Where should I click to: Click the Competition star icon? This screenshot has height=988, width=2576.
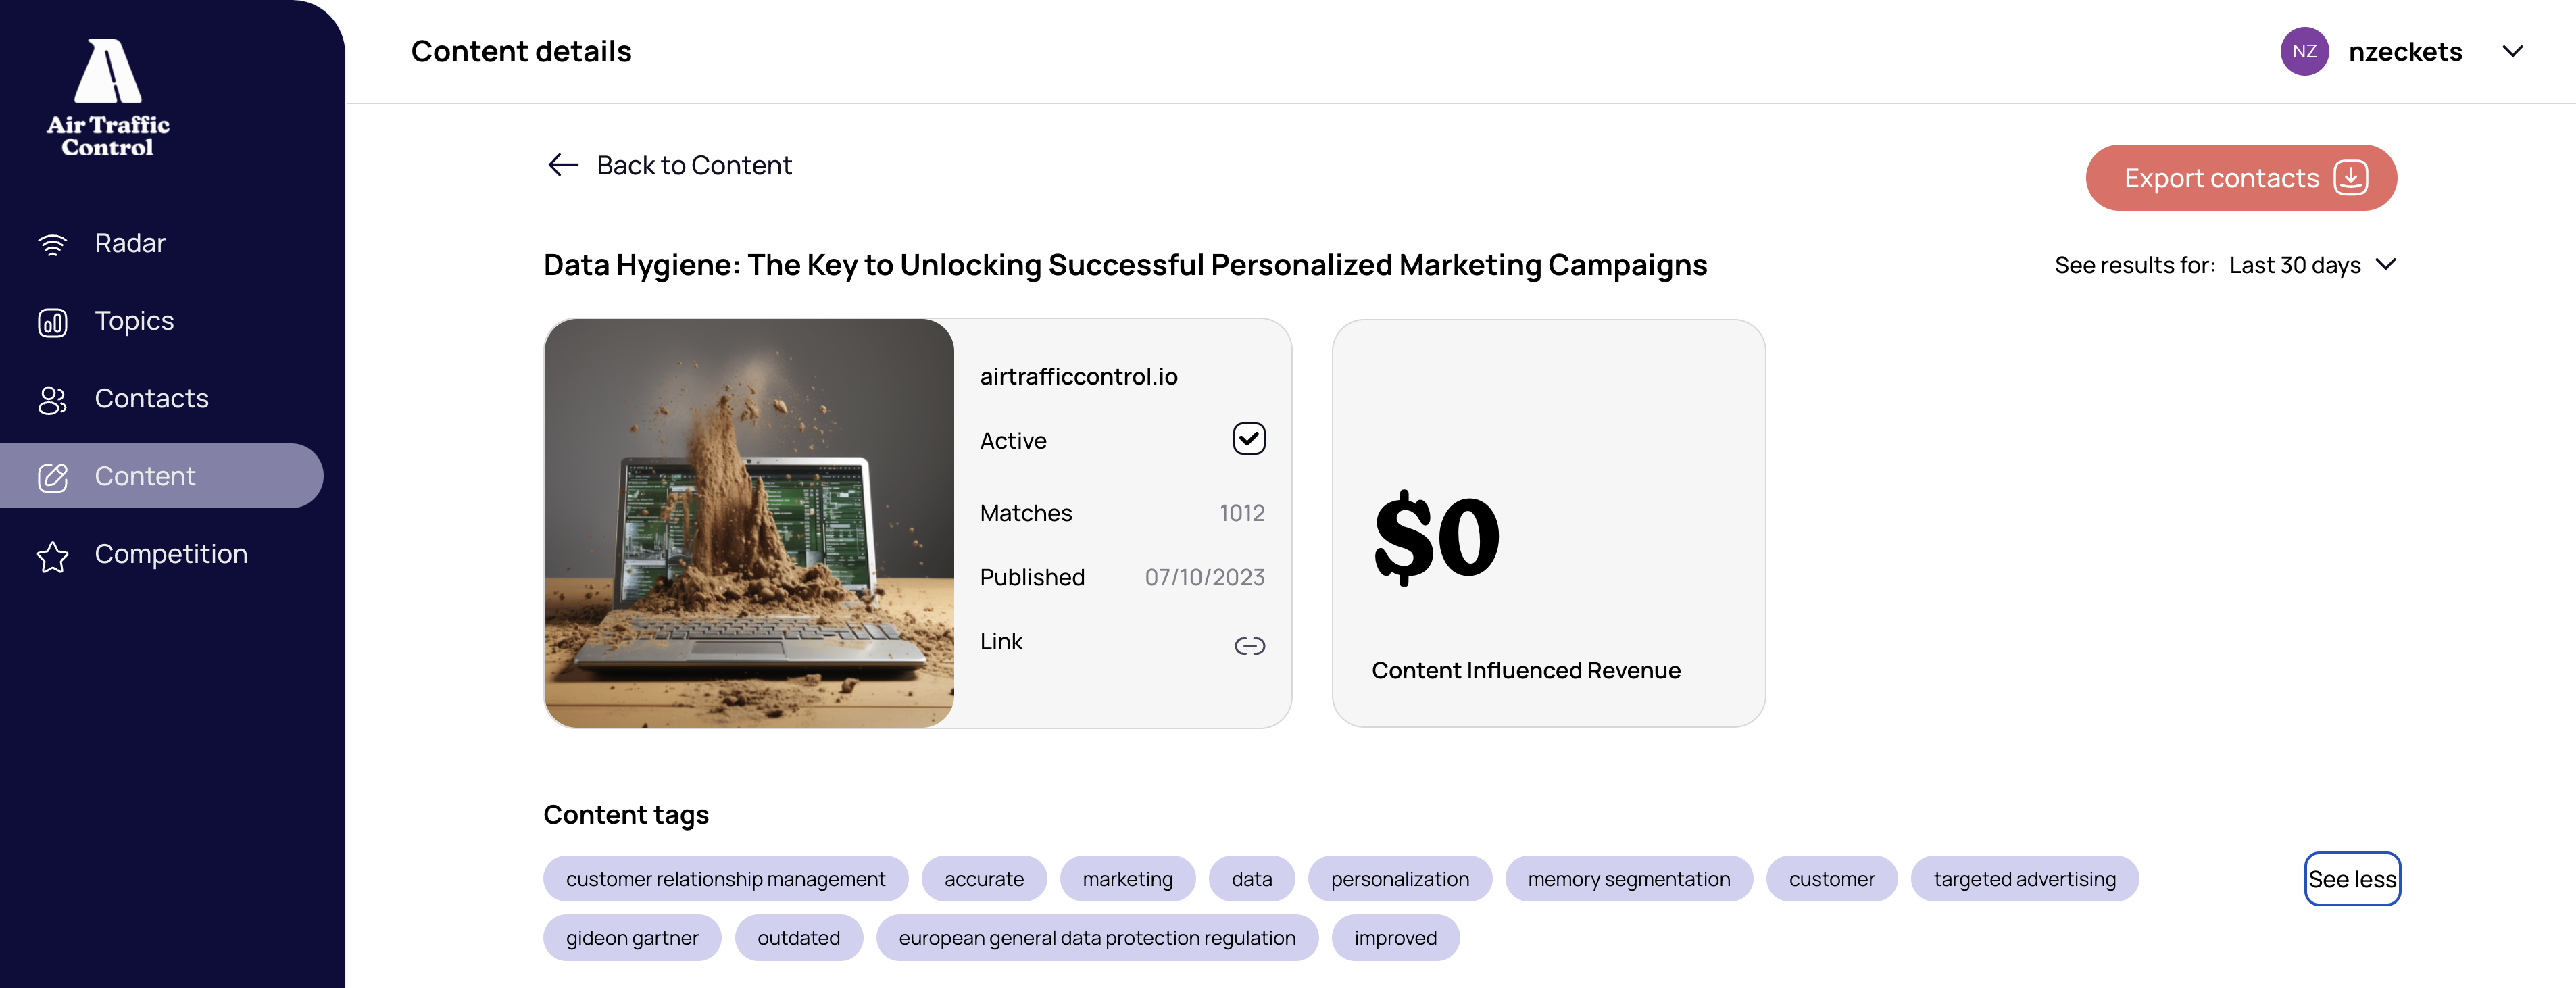(x=52, y=556)
